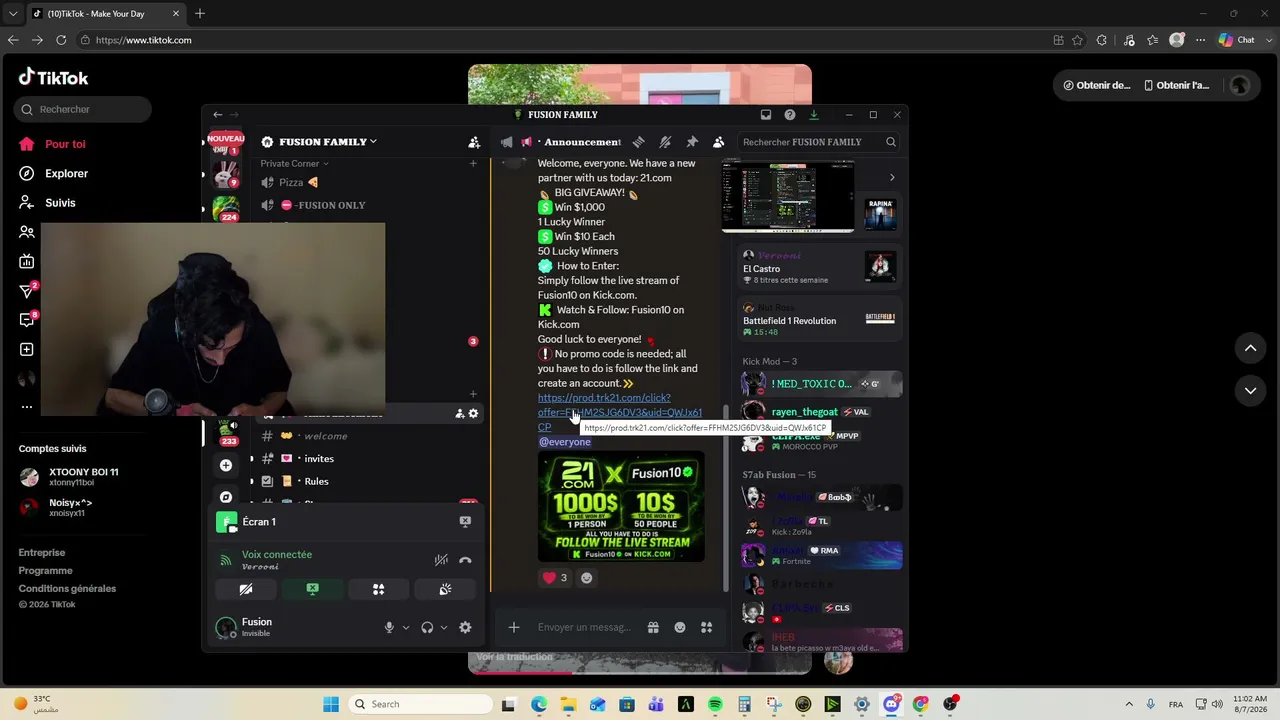Invite people to FUSION FAMILY server
The image size is (1280, 720).
coord(474,142)
